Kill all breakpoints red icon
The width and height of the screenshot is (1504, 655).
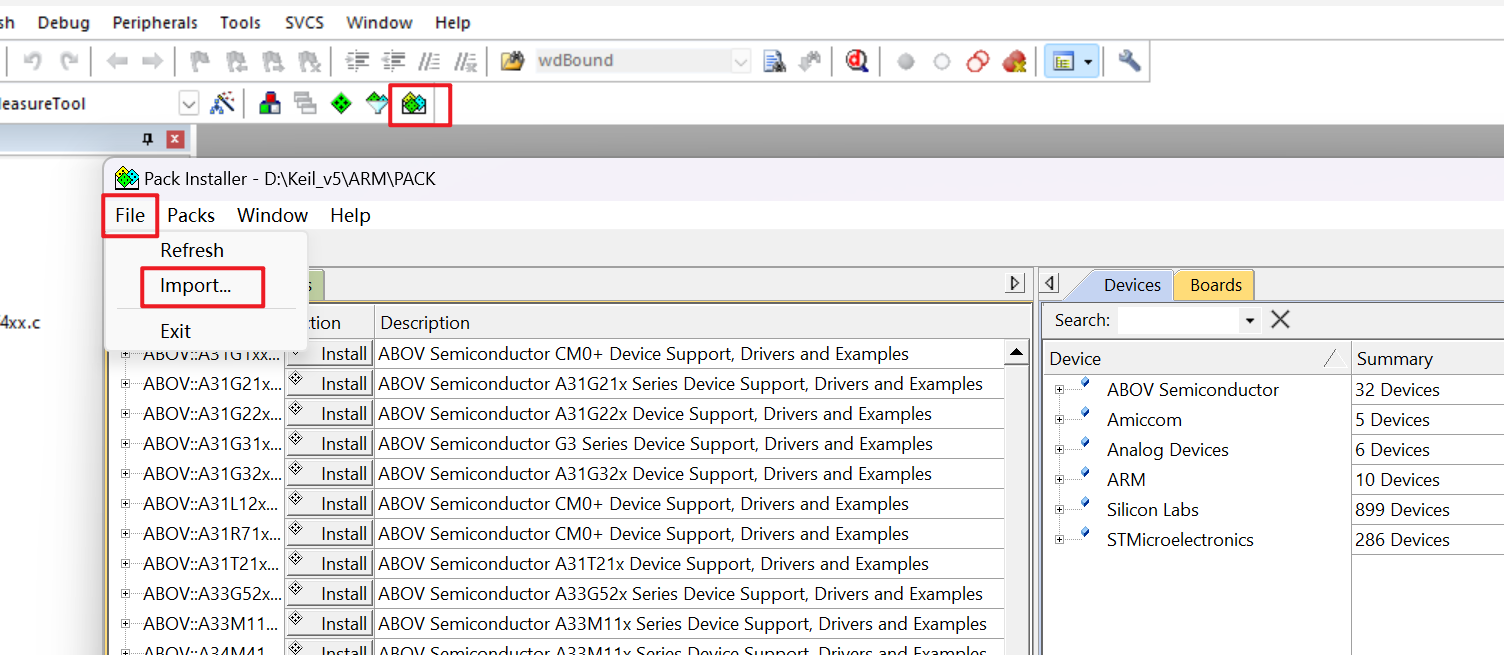(1014, 61)
